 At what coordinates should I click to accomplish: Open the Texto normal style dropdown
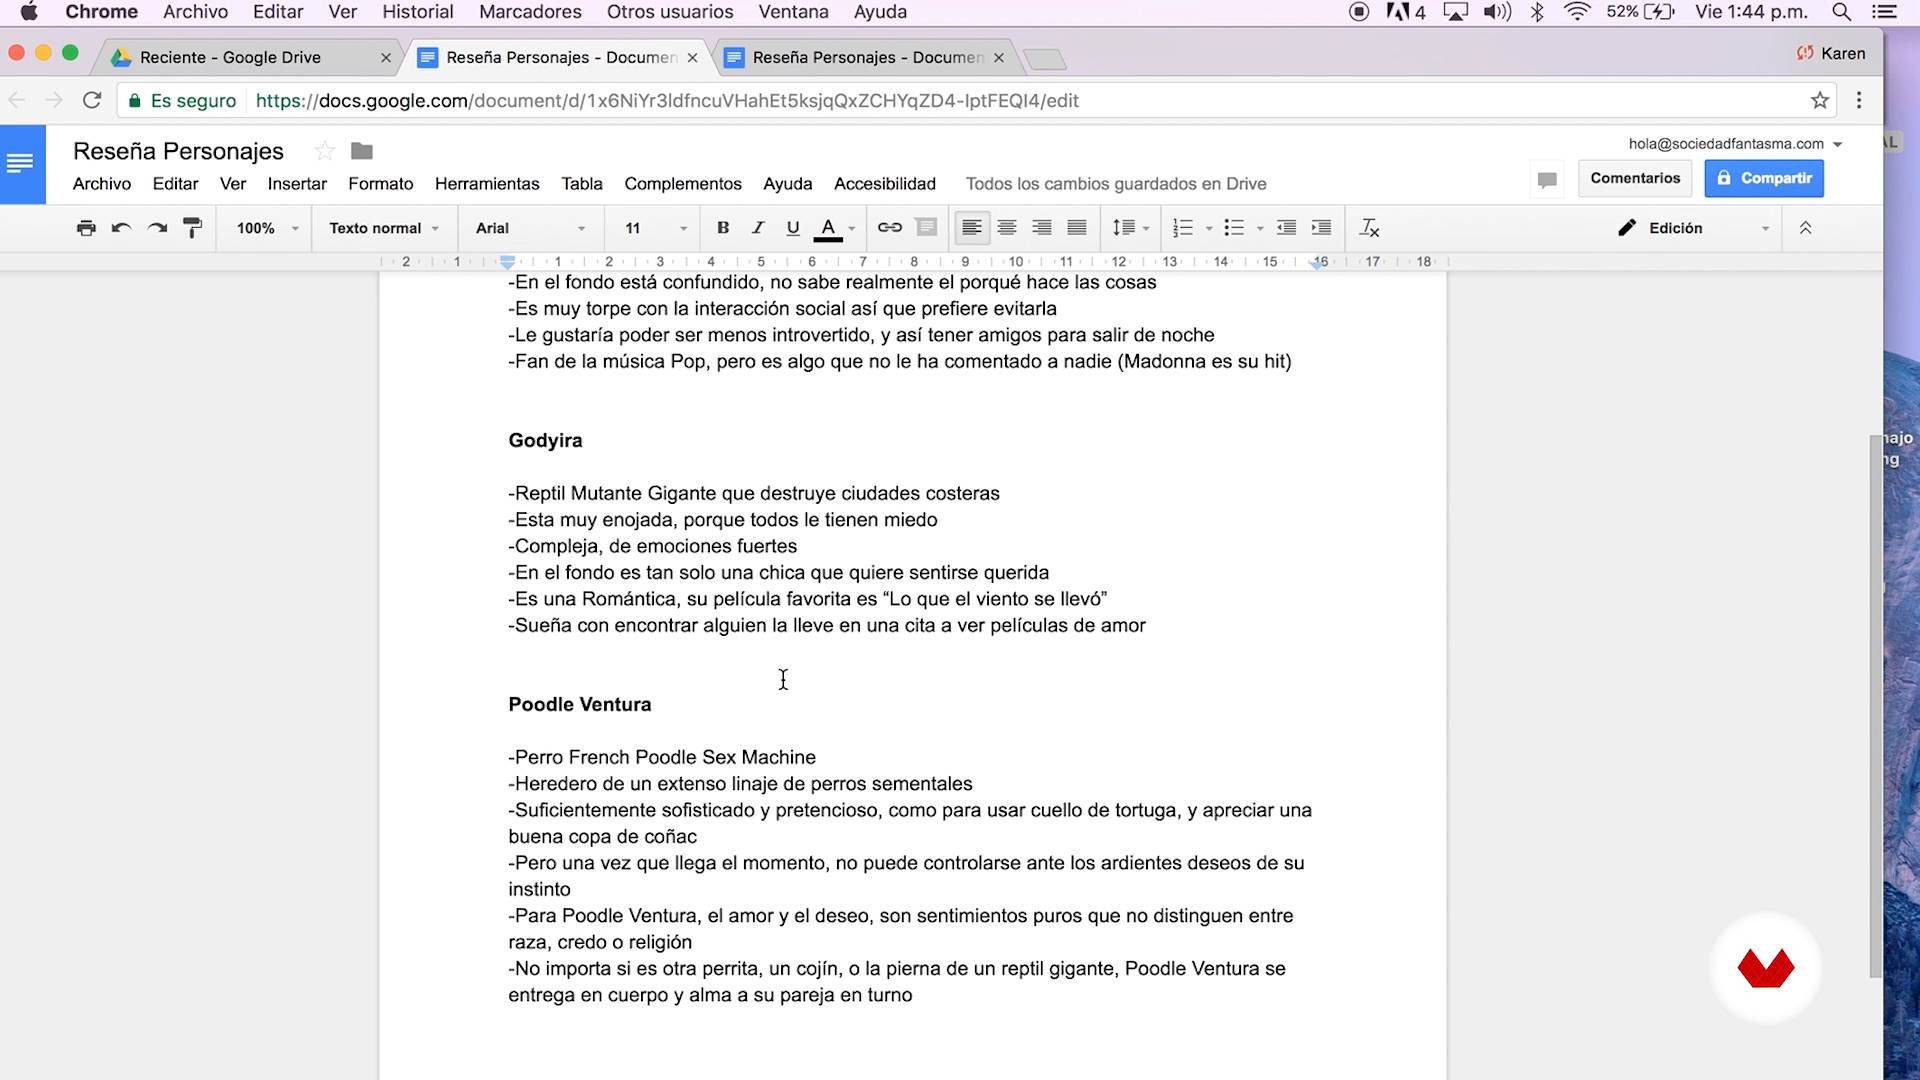tap(384, 228)
